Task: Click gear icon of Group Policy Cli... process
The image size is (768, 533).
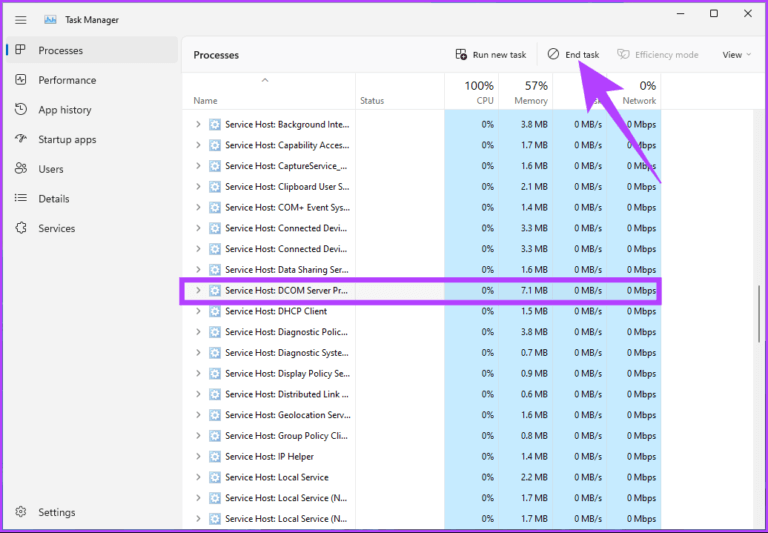Action: pyautogui.click(x=215, y=436)
